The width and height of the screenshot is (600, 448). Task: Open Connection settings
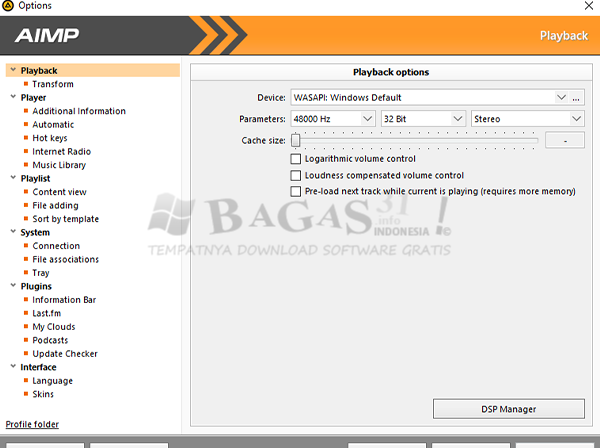[x=56, y=246]
